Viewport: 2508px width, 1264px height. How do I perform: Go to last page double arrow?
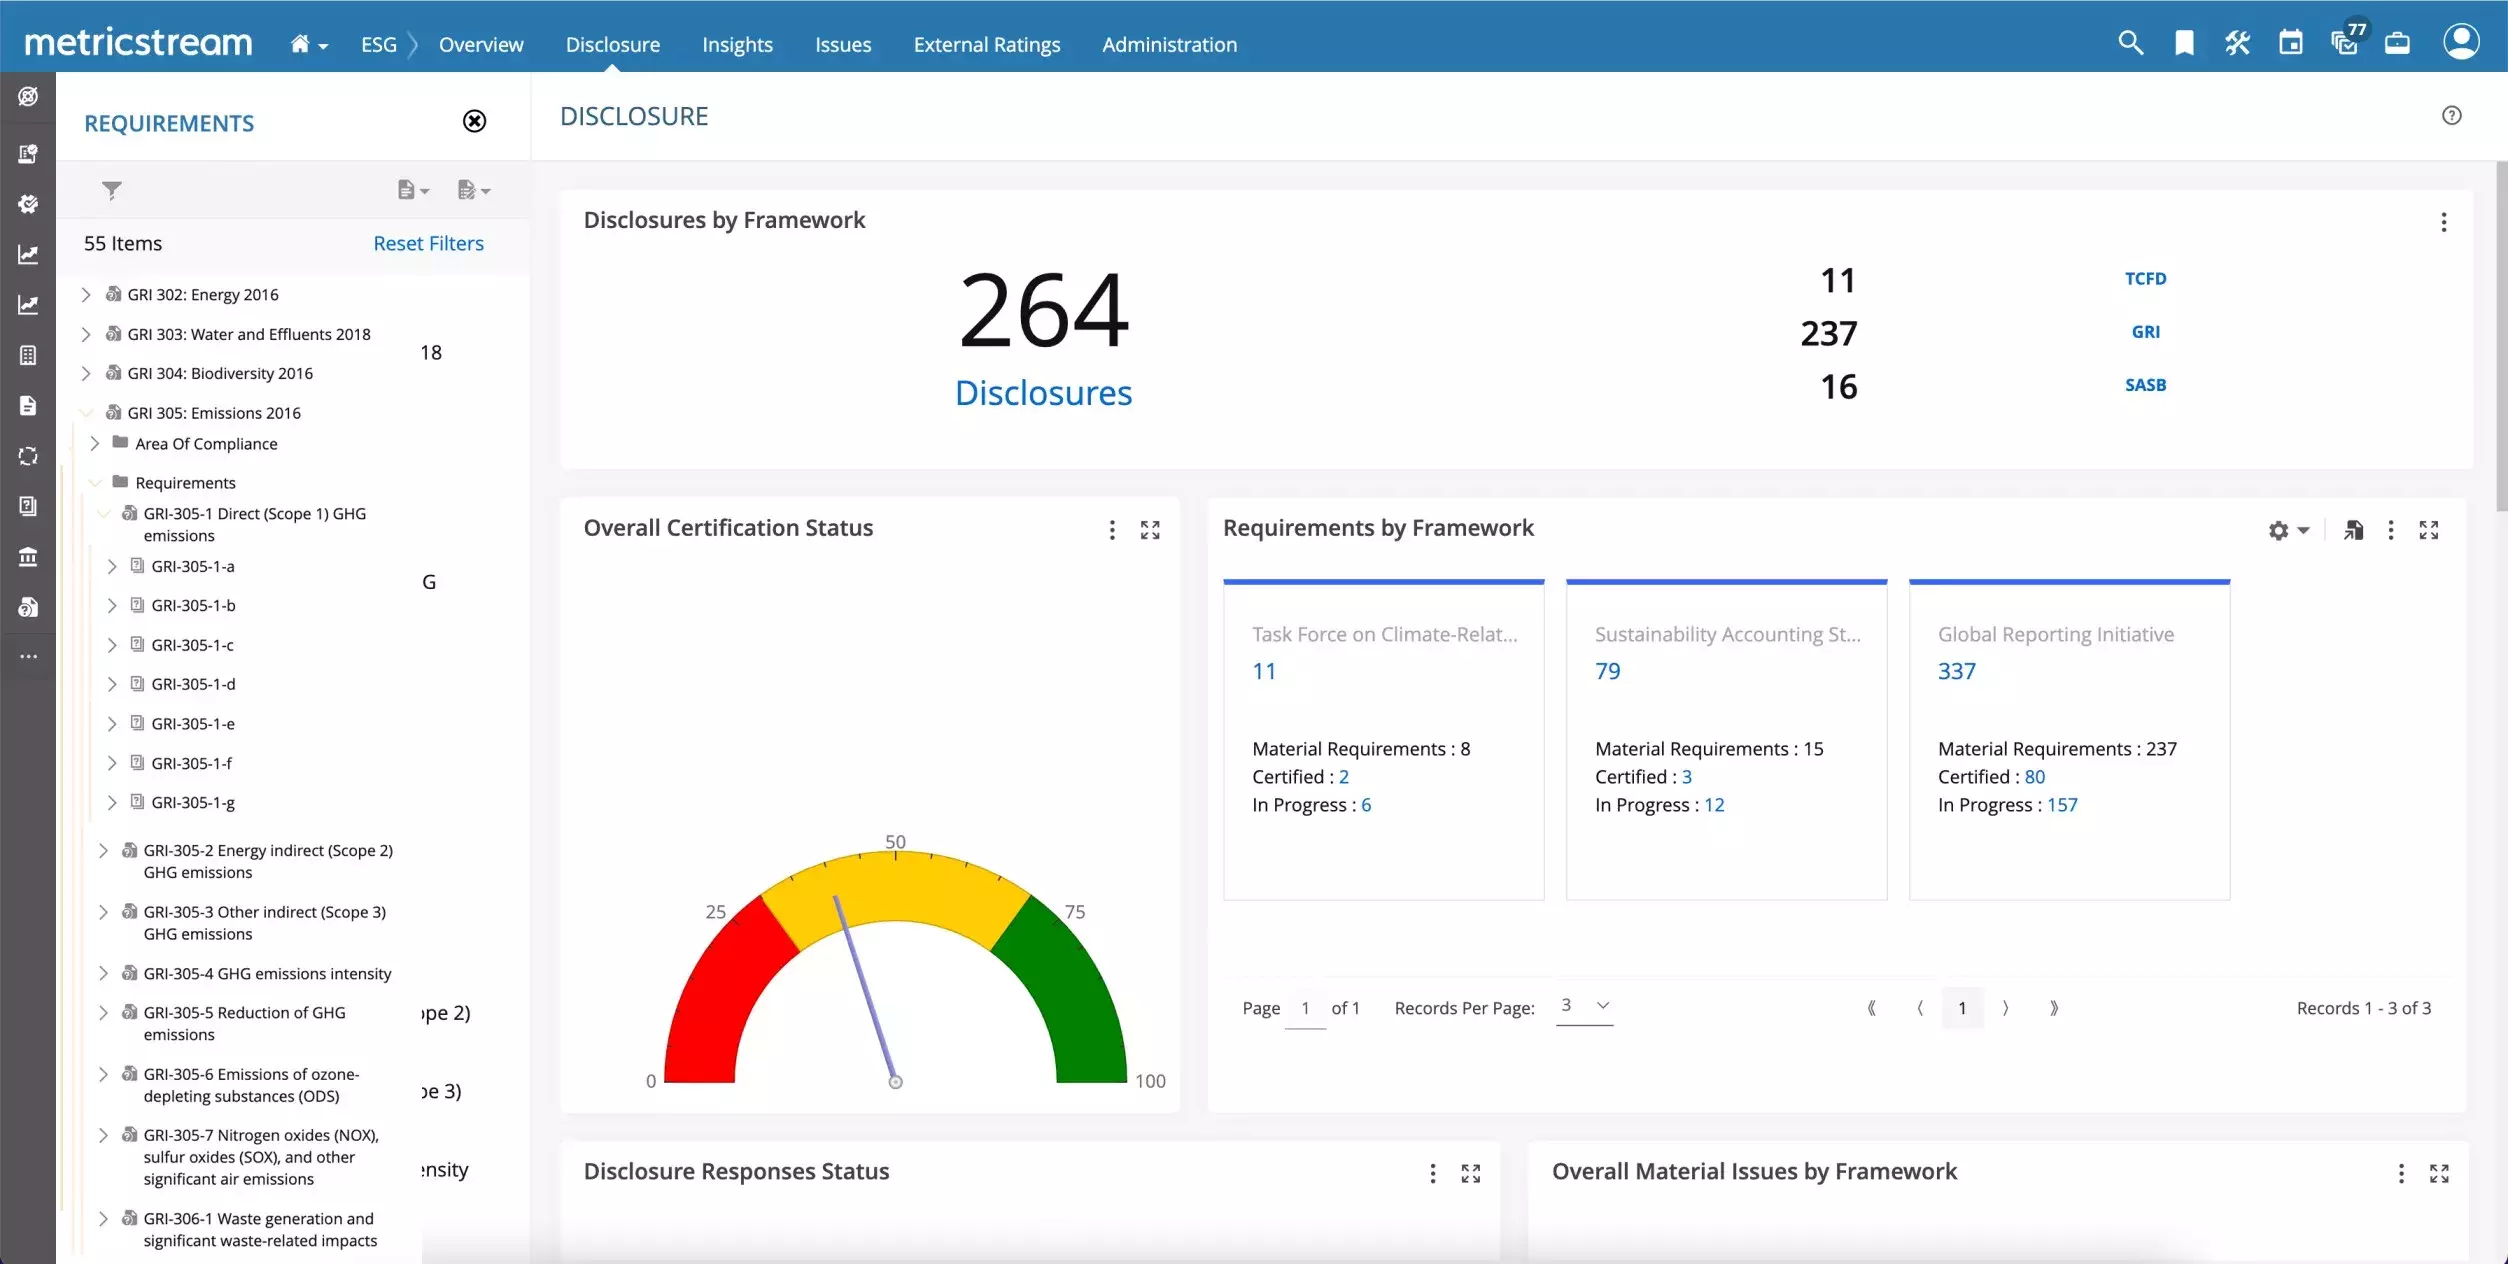(x=2053, y=1008)
